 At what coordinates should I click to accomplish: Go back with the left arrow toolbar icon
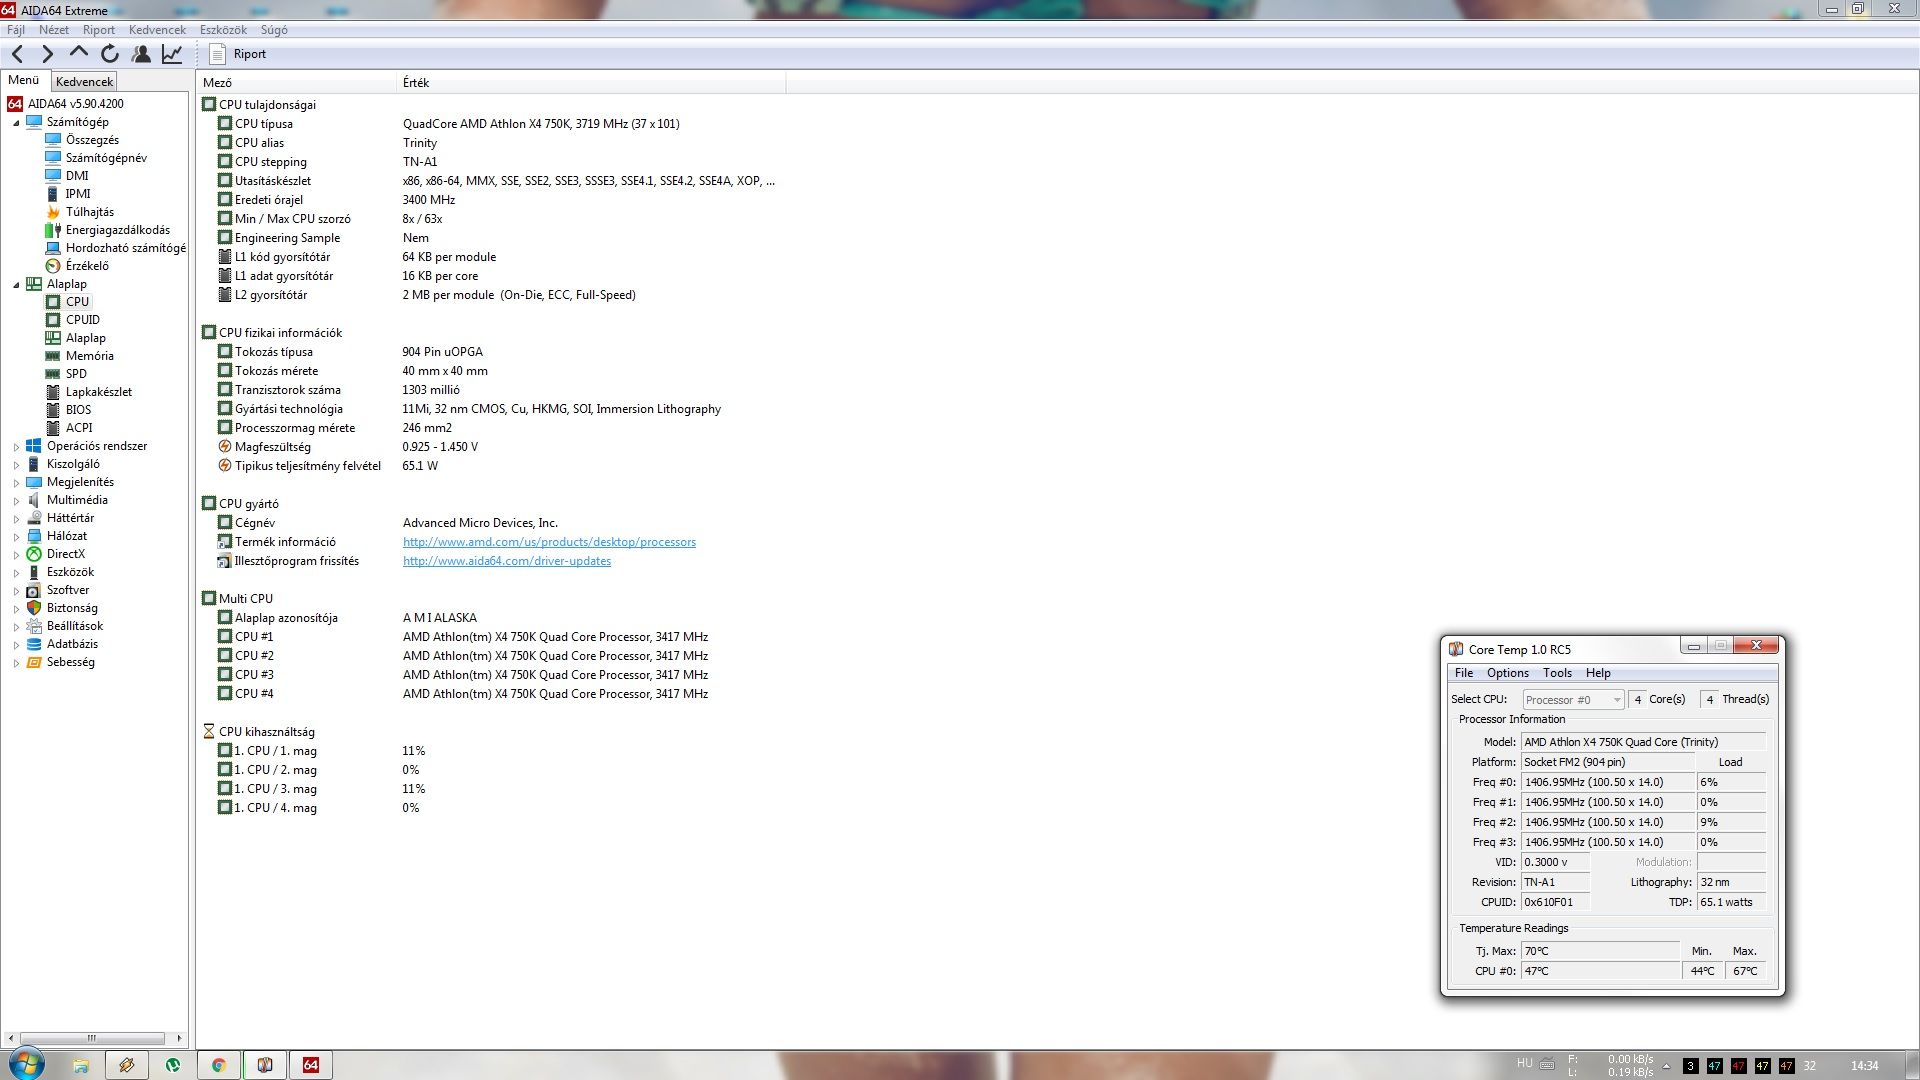click(x=17, y=54)
